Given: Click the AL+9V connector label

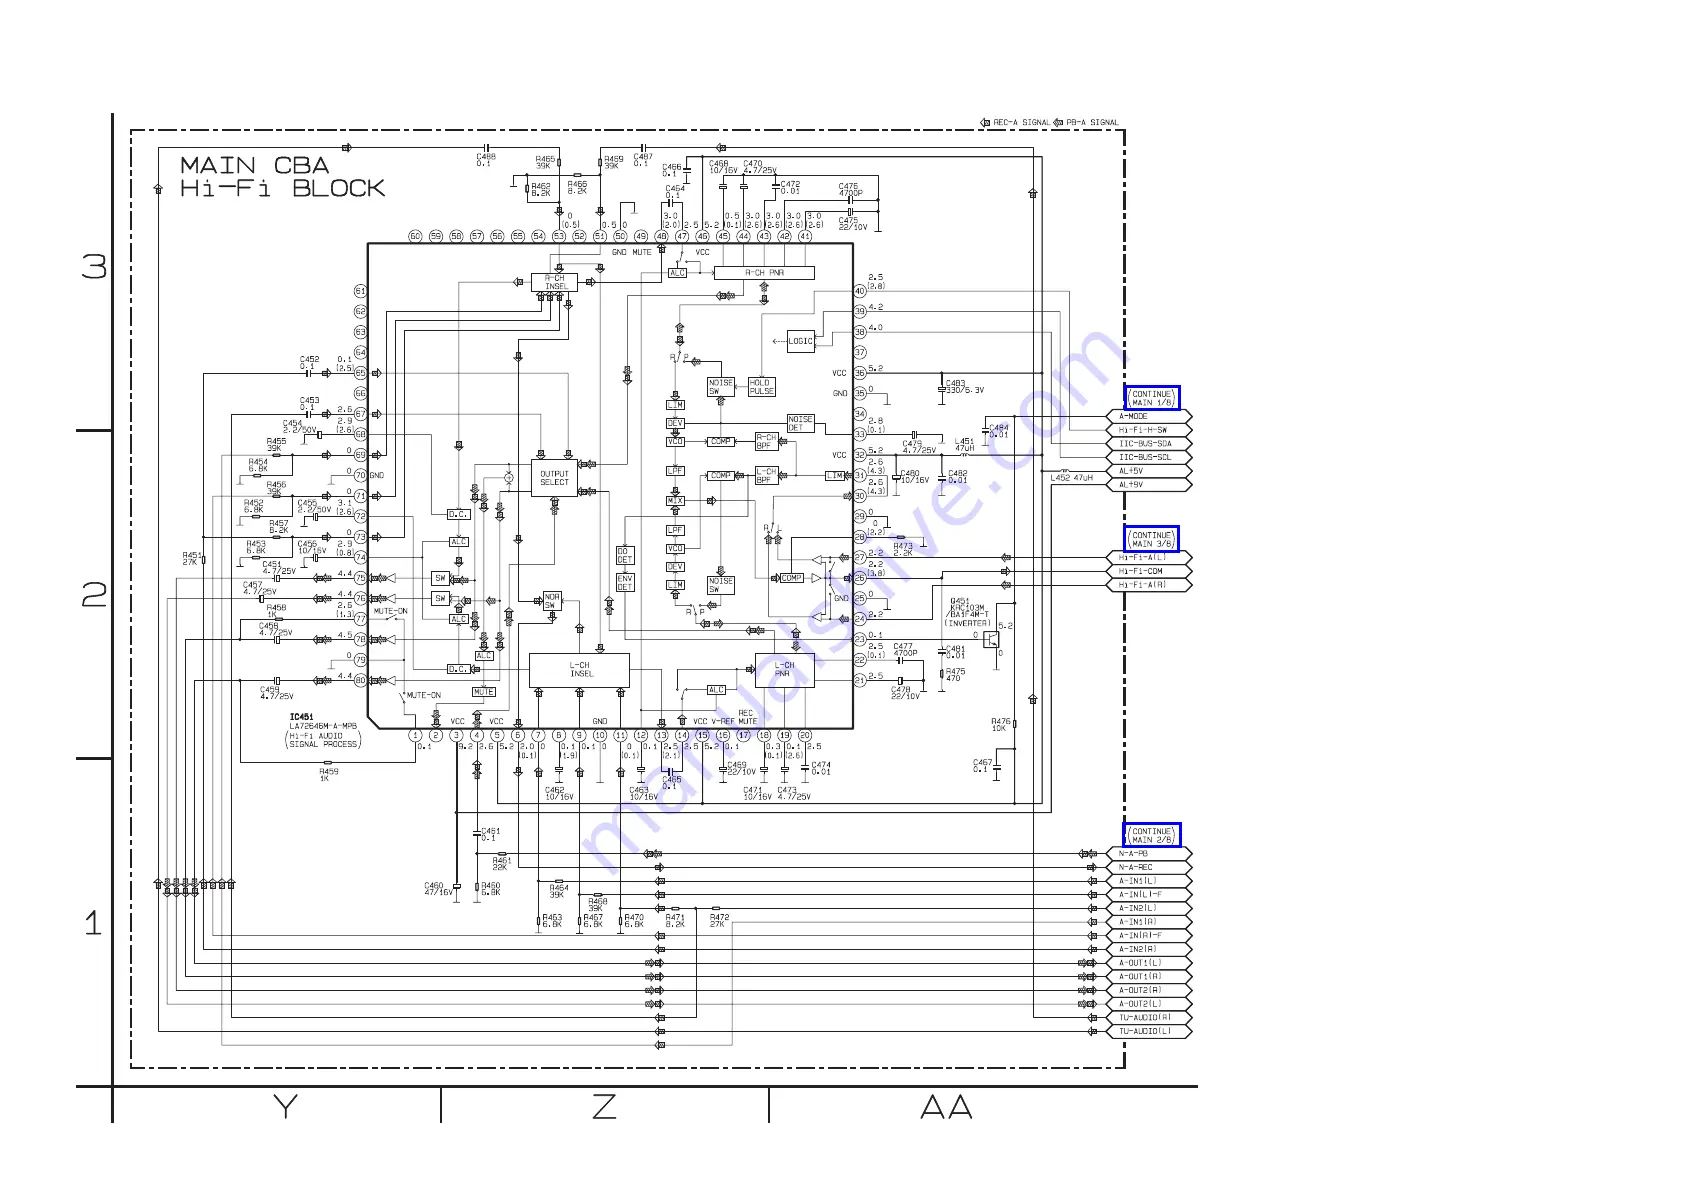Looking at the screenshot, I should pos(1149,485).
